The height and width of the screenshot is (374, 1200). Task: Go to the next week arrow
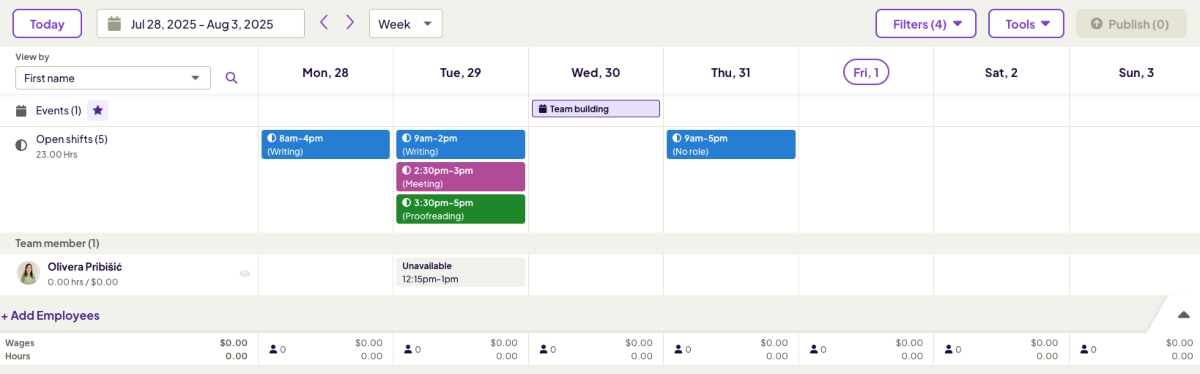click(350, 22)
